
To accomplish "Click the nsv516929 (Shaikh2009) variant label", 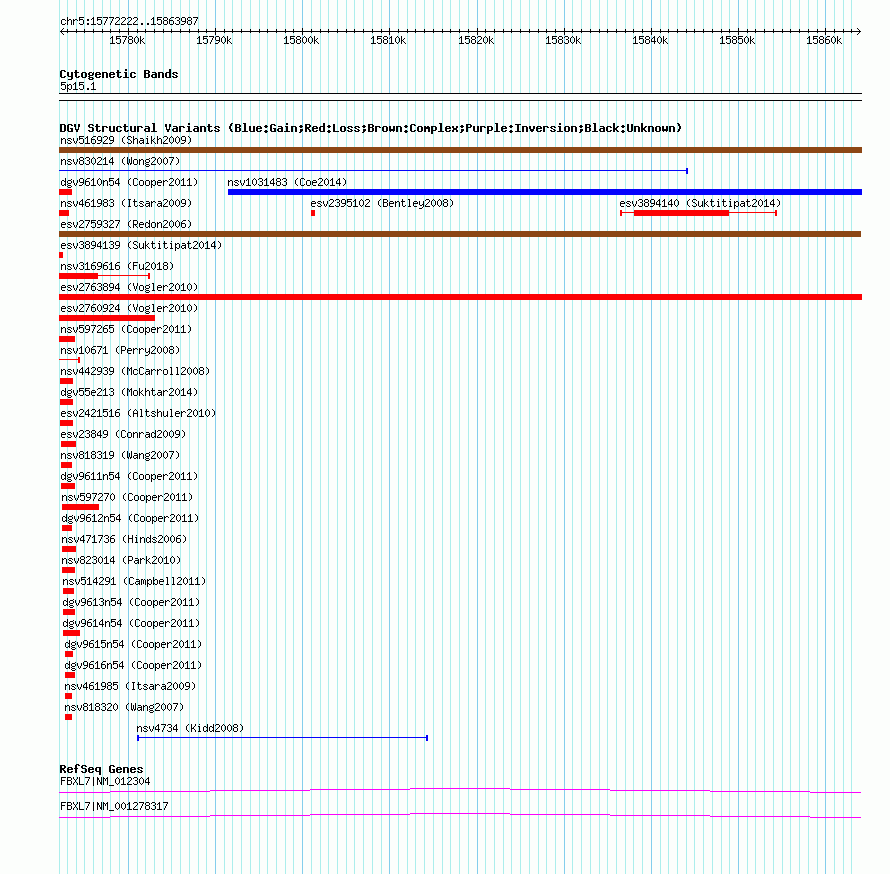I will click(x=126, y=140).
